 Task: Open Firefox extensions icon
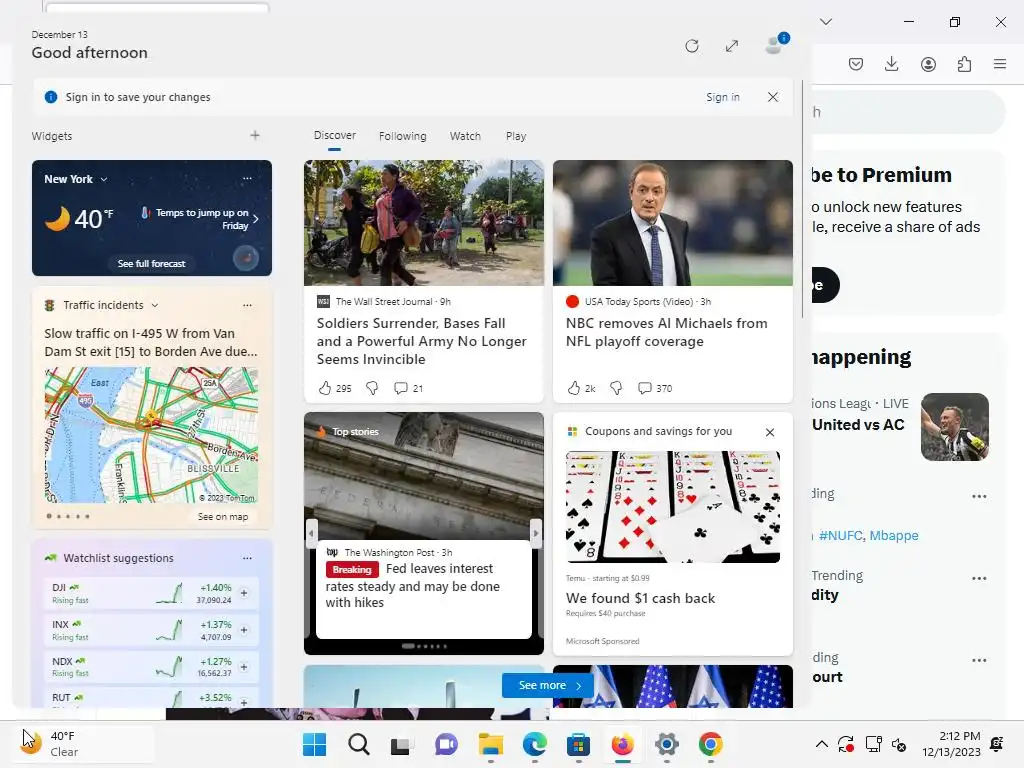point(964,64)
